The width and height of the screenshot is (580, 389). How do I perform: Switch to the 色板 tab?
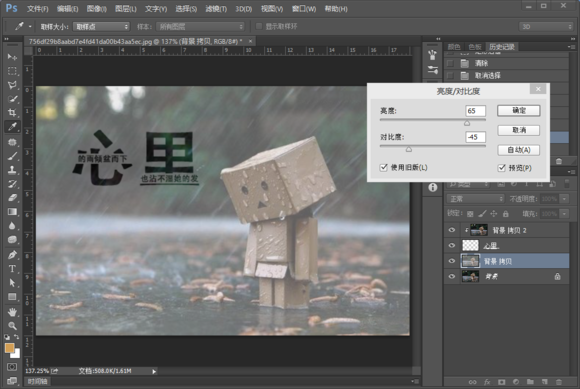pyautogui.click(x=475, y=47)
